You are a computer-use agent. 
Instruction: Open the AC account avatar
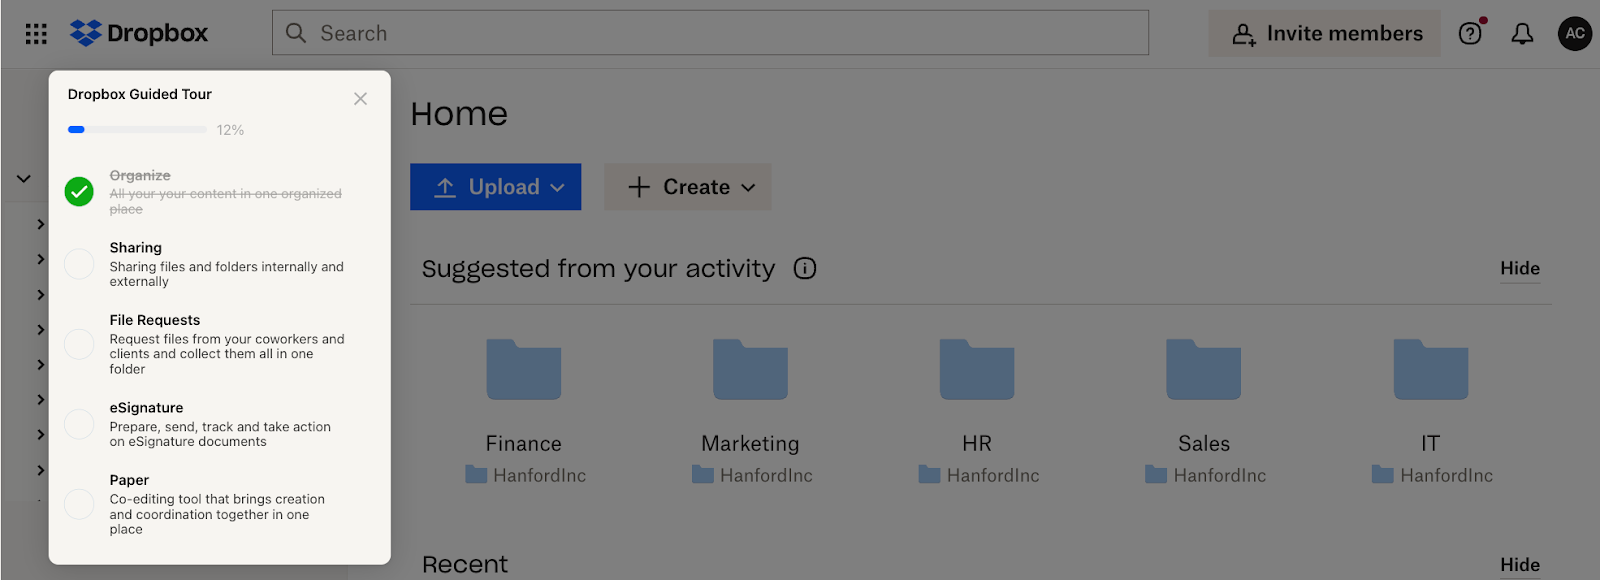[x=1575, y=33]
